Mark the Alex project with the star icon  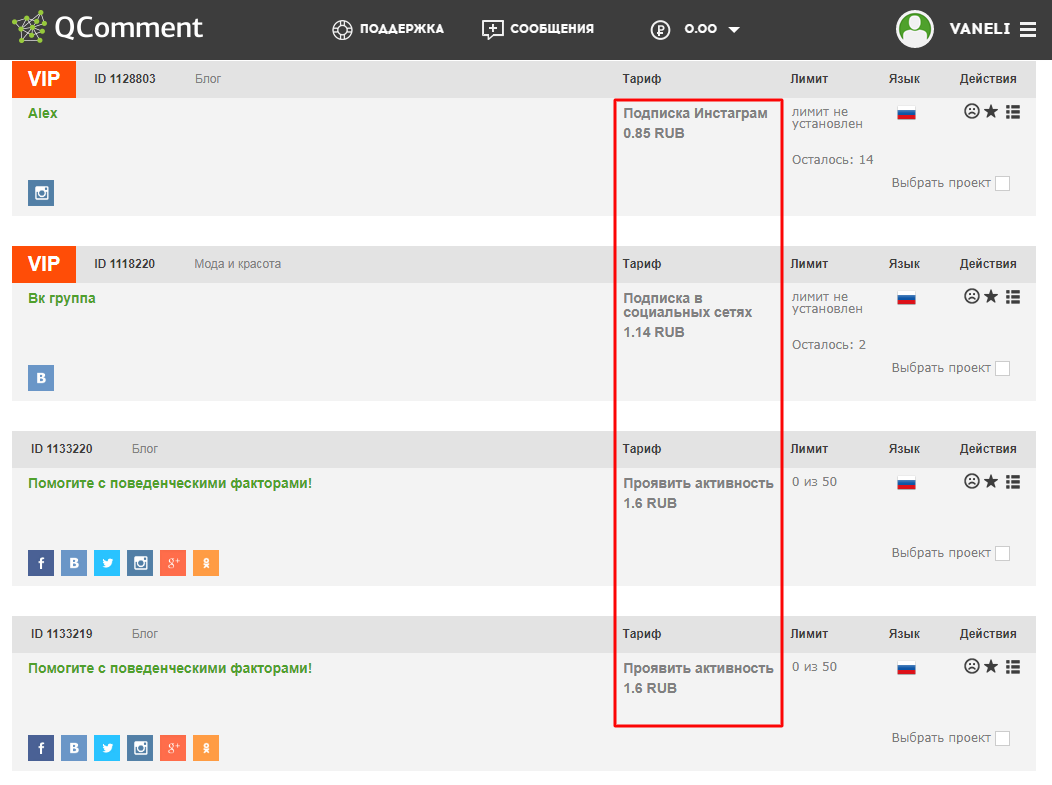990,111
